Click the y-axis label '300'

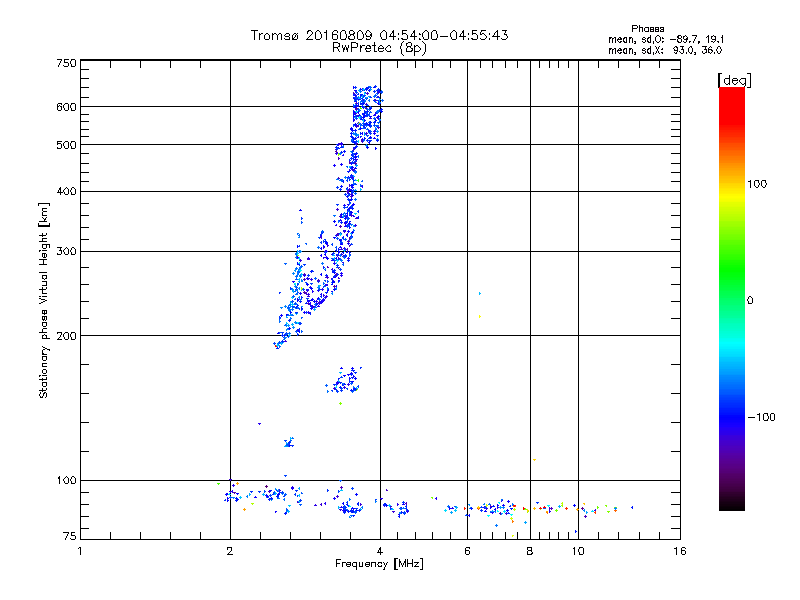click(66, 252)
